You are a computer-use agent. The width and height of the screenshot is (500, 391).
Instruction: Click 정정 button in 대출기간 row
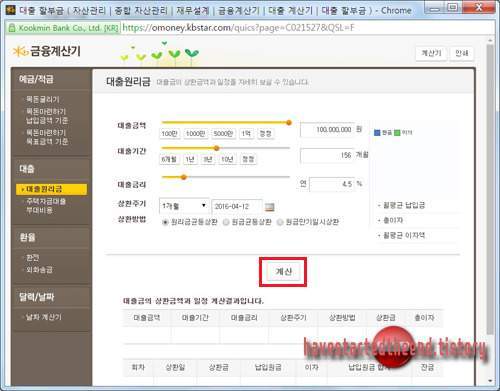248,159
